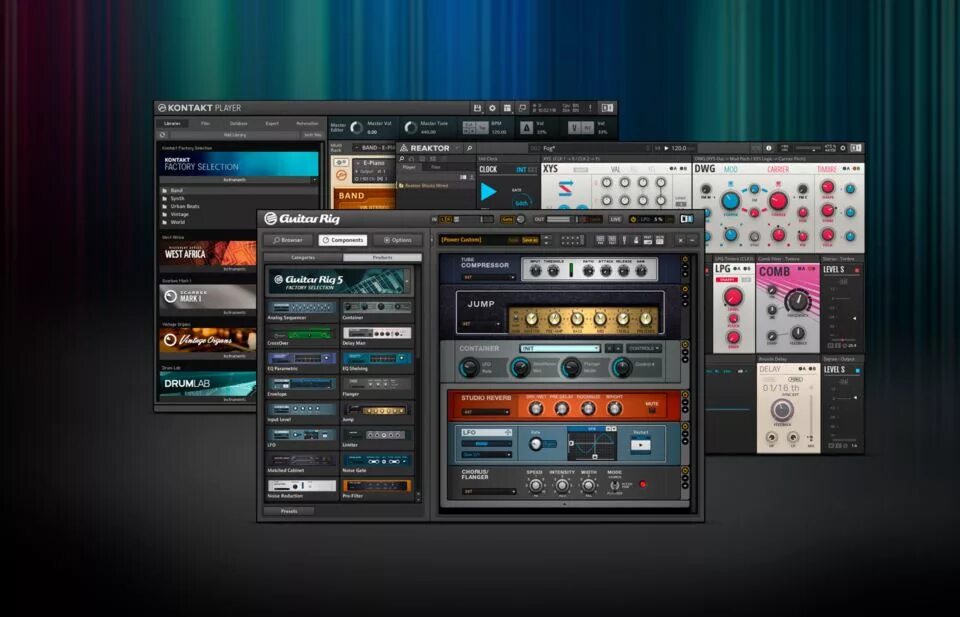Toggle the LIVE button in Guitar Rig header
960x617 pixels.
(x=616, y=219)
